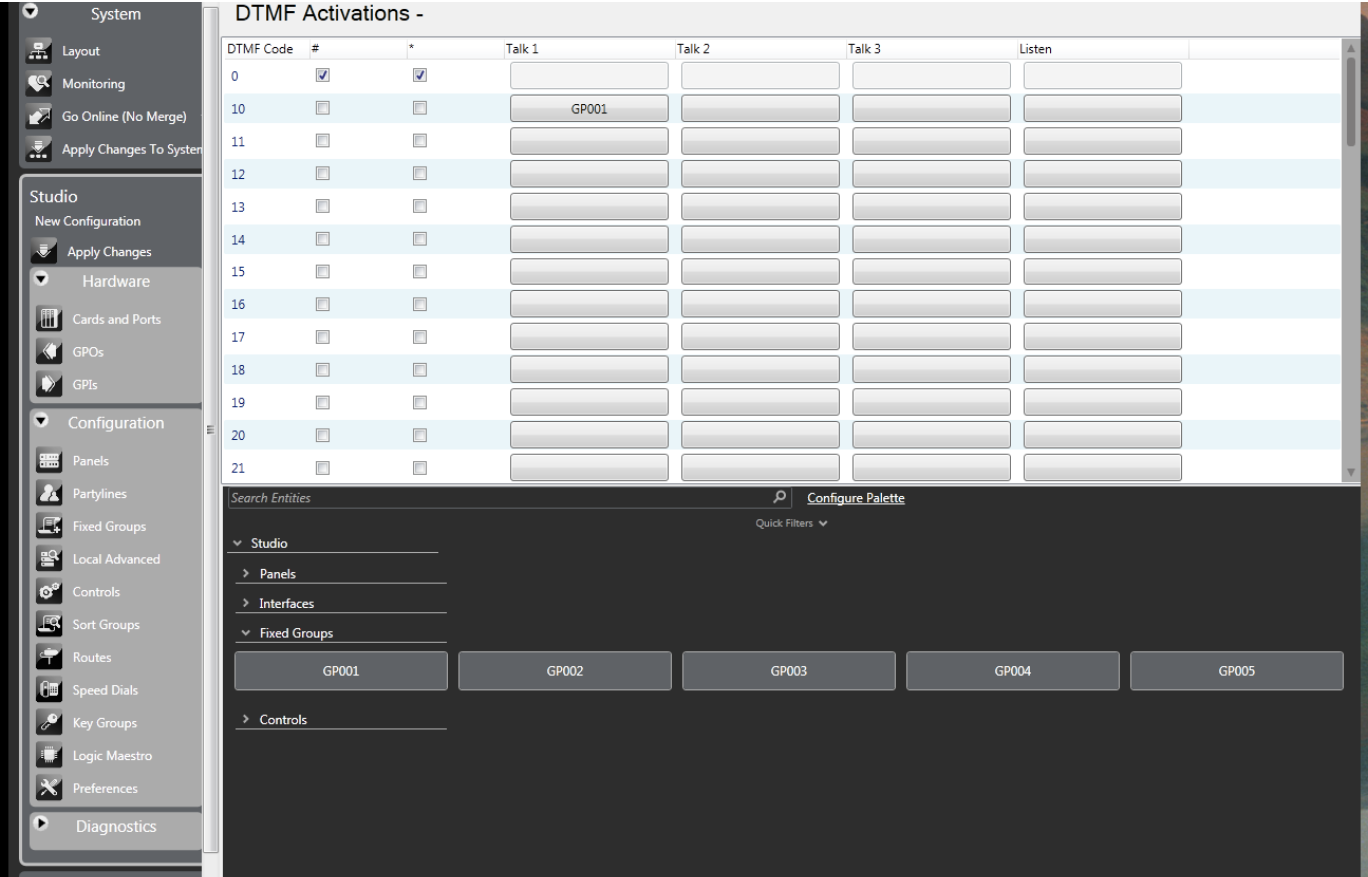
Task: Open Cards and Ports icon
Action: click(x=44, y=319)
